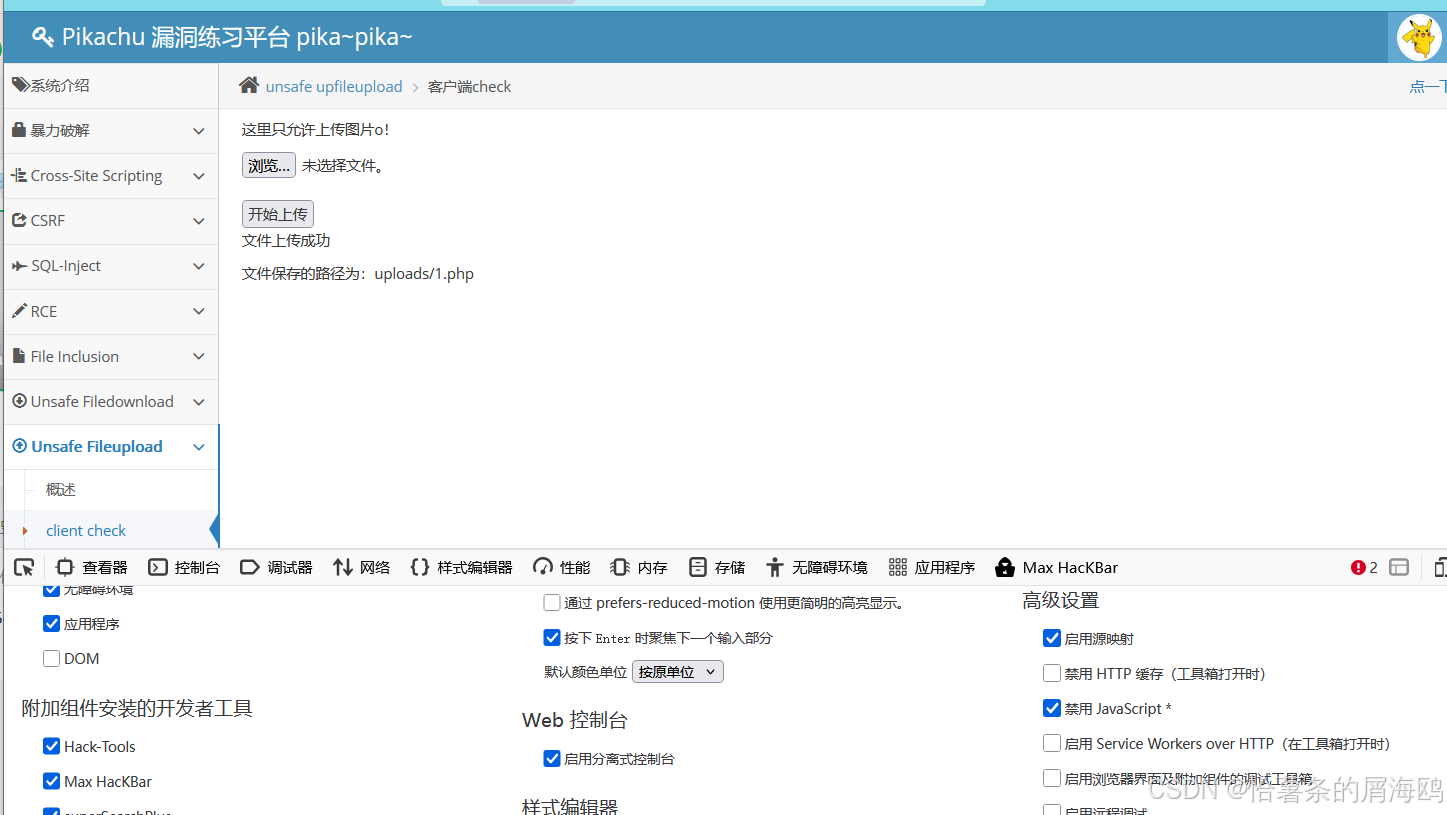Image resolution: width=1447 pixels, height=815 pixels.
Task: Click the share icon beside CSRF
Action: click(19, 220)
